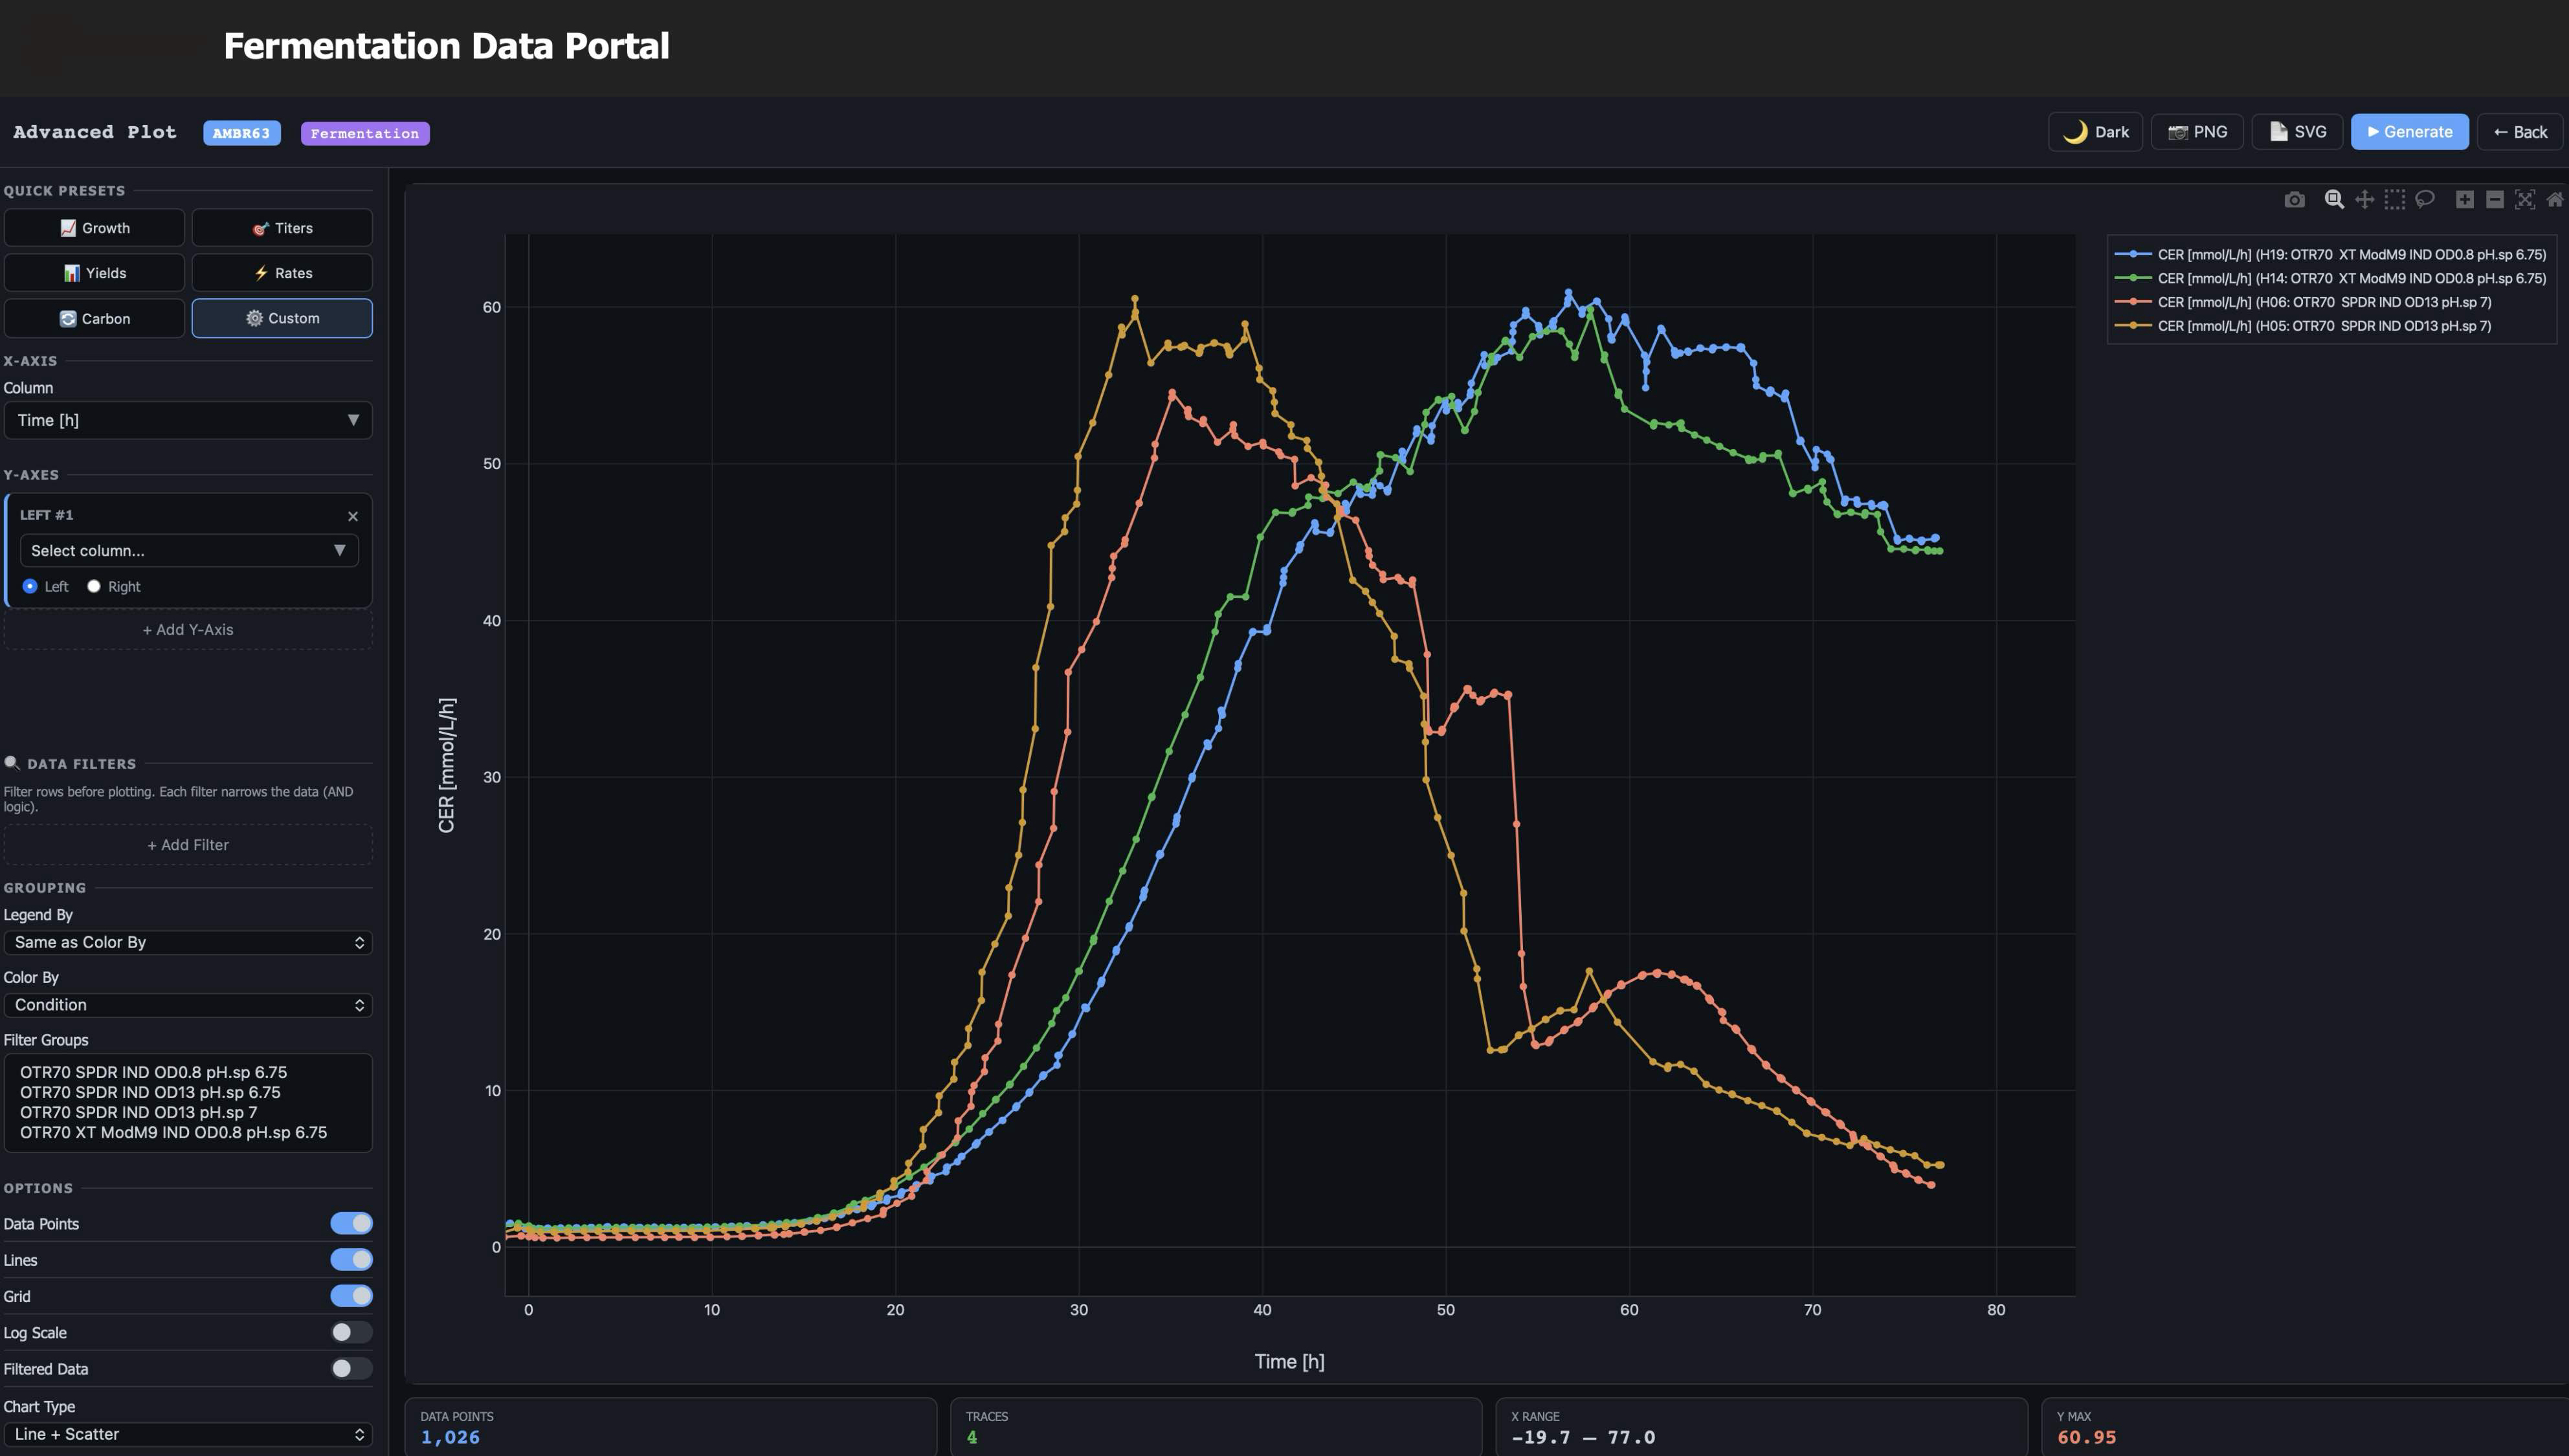Select the Custom preset
Image resolution: width=2569 pixels, height=1456 pixels.
click(282, 318)
